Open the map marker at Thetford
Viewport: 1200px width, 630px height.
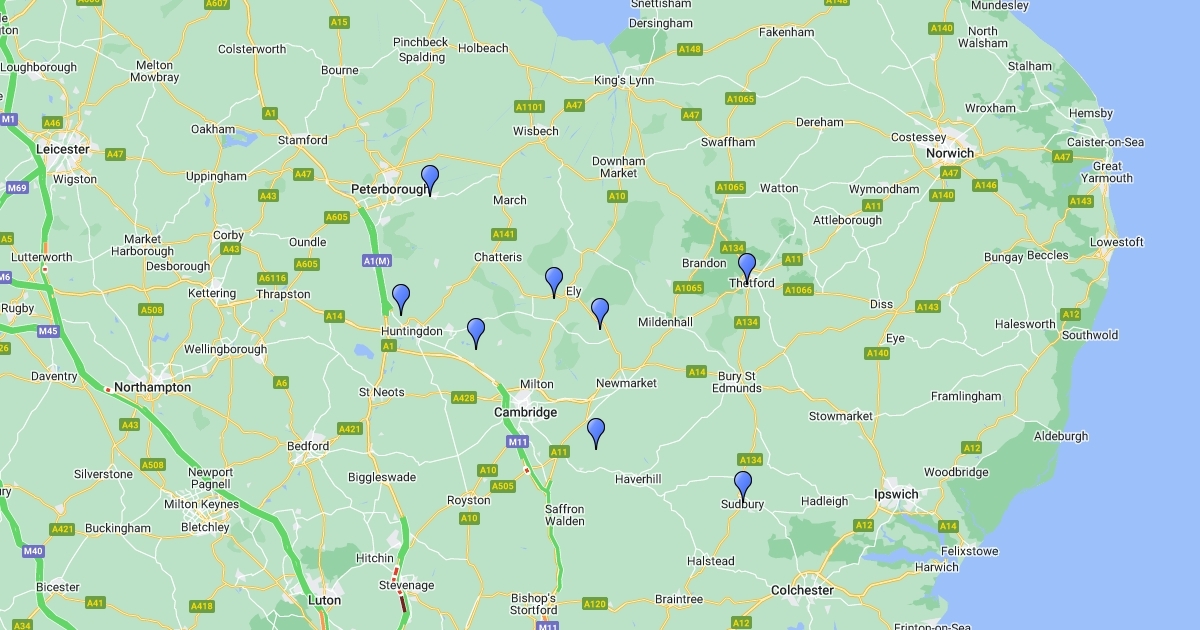point(746,267)
